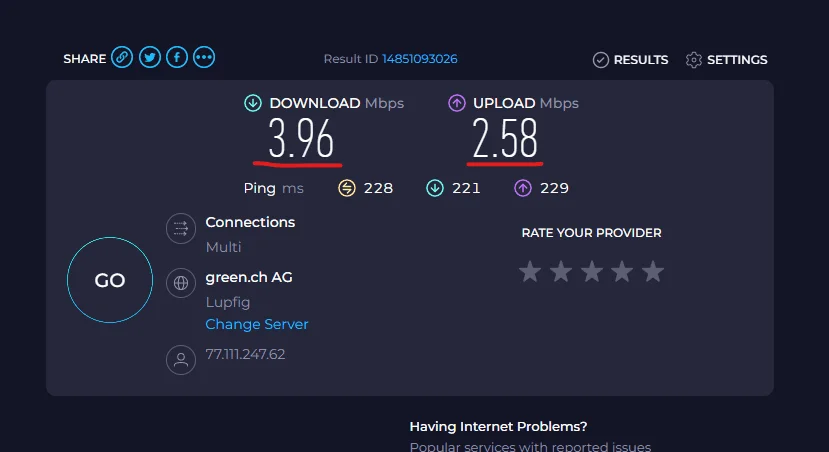The width and height of the screenshot is (829, 452).
Task: Rate provider one star
Action: pyautogui.click(x=530, y=272)
